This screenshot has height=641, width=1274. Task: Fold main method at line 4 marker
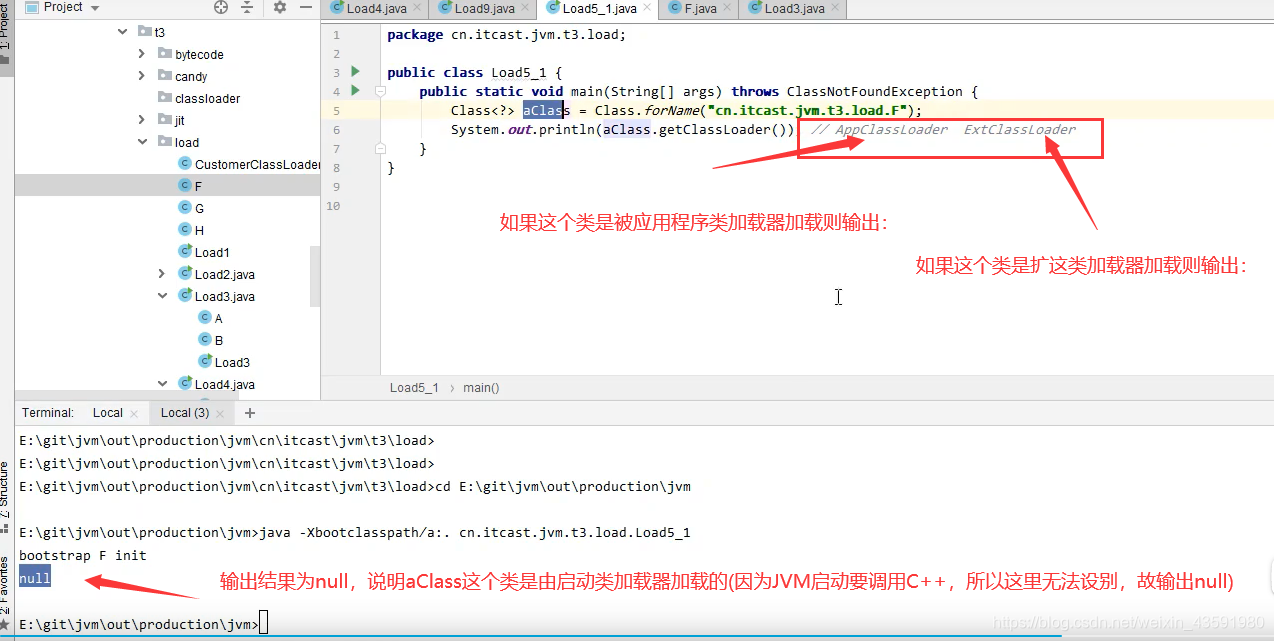click(x=380, y=91)
